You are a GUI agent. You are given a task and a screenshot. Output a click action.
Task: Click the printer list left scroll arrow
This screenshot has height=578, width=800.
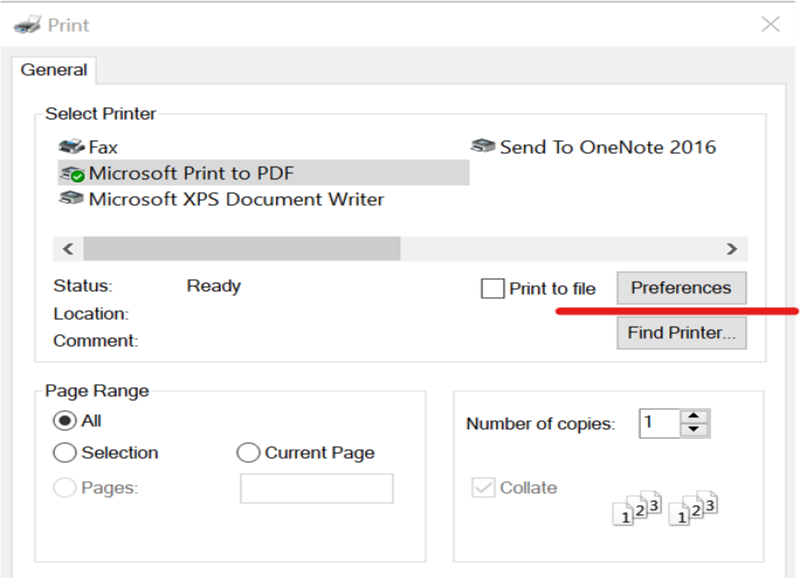[x=68, y=249]
